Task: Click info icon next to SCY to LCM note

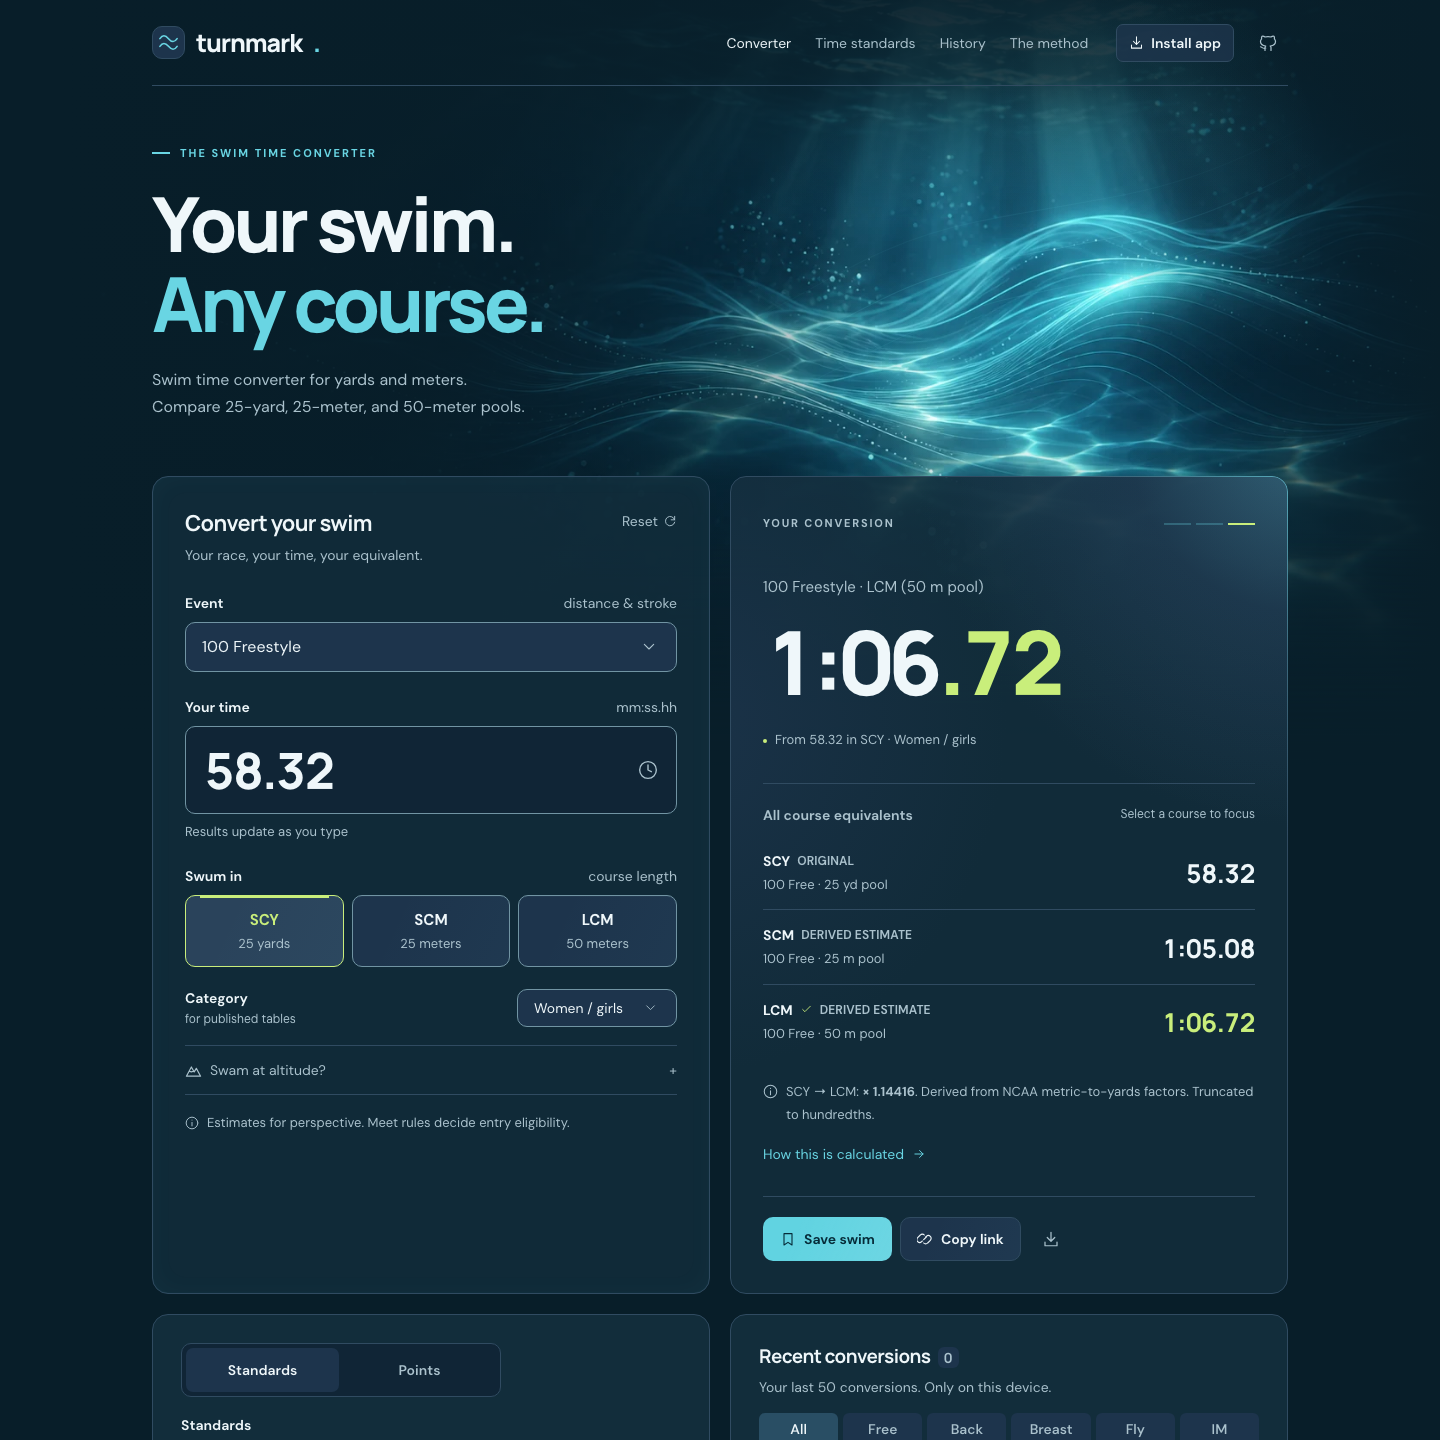Action: point(770,1092)
